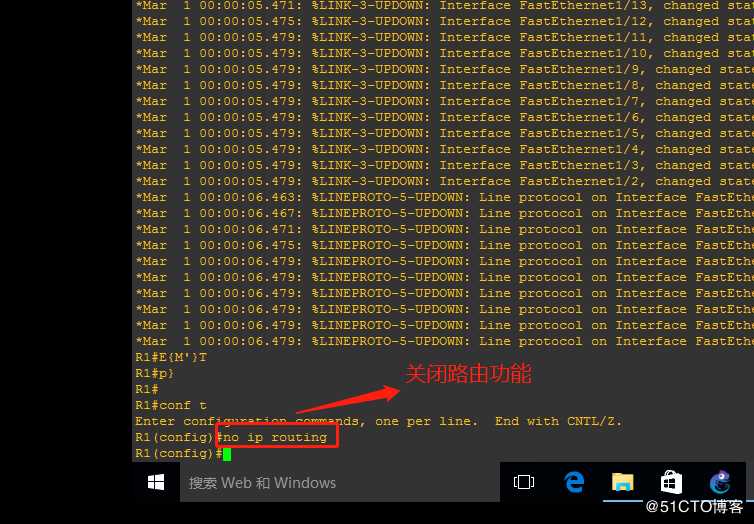Image resolution: width=754 pixels, height=524 pixels.
Task: Click the FastEthernet1/9 log line
Action: point(444,70)
